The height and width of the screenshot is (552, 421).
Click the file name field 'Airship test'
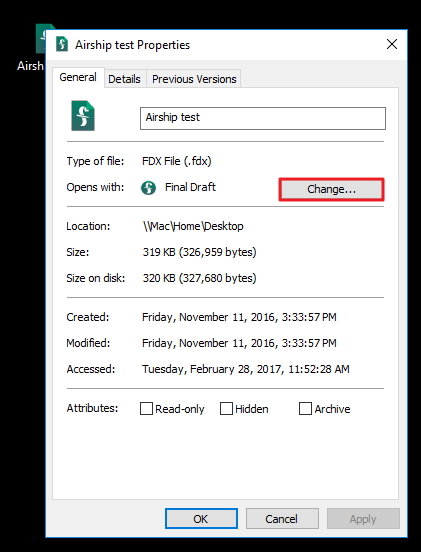click(x=263, y=118)
